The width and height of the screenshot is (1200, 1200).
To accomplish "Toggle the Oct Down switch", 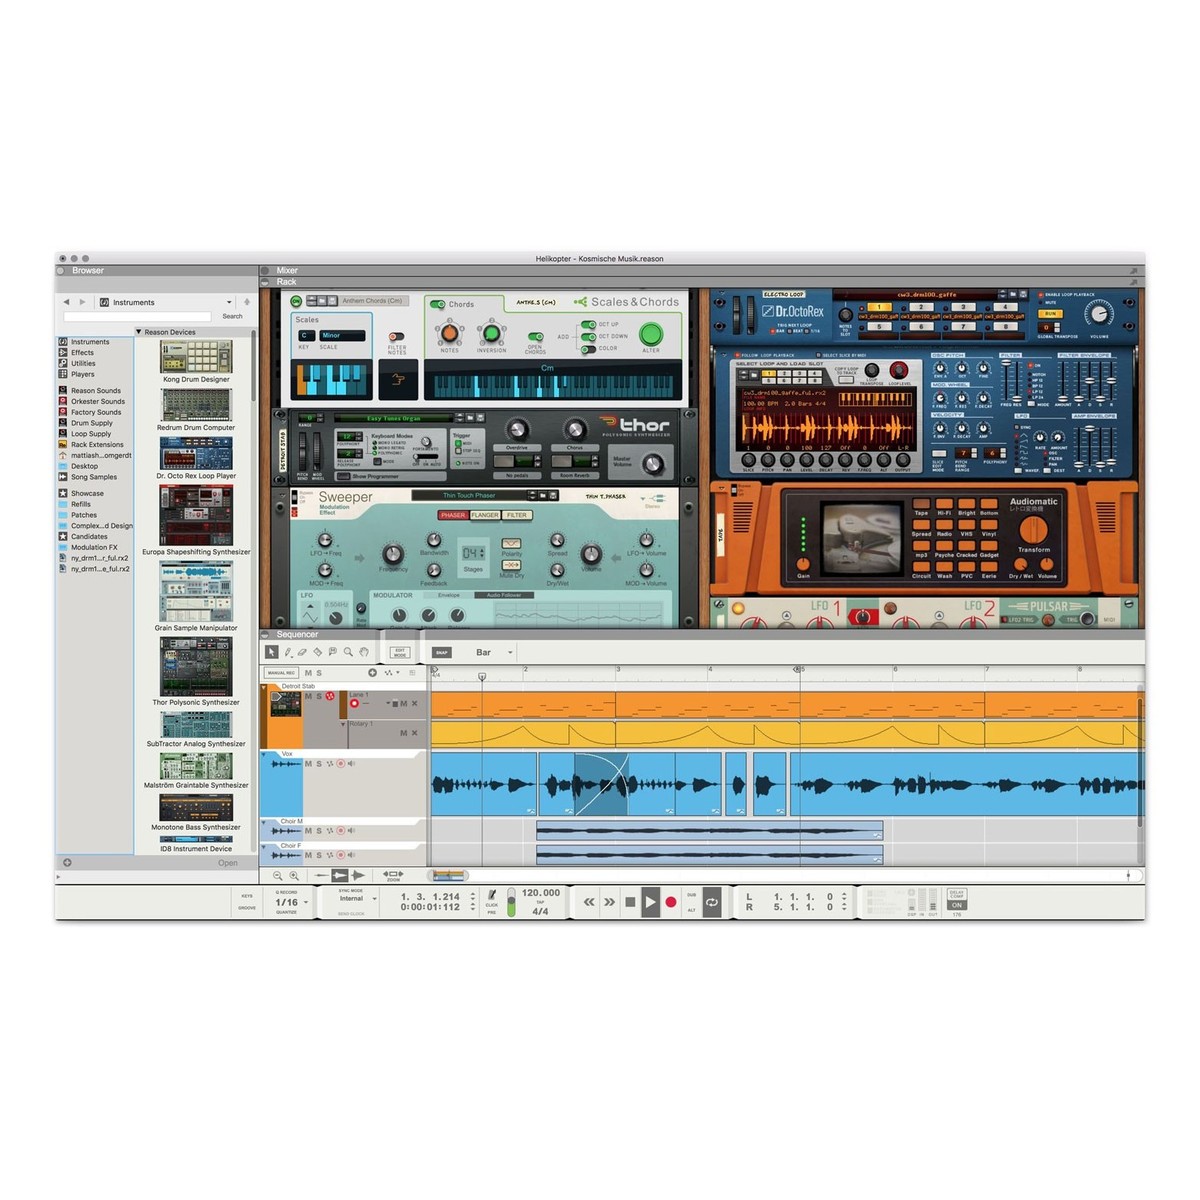I will coord(588,337).
